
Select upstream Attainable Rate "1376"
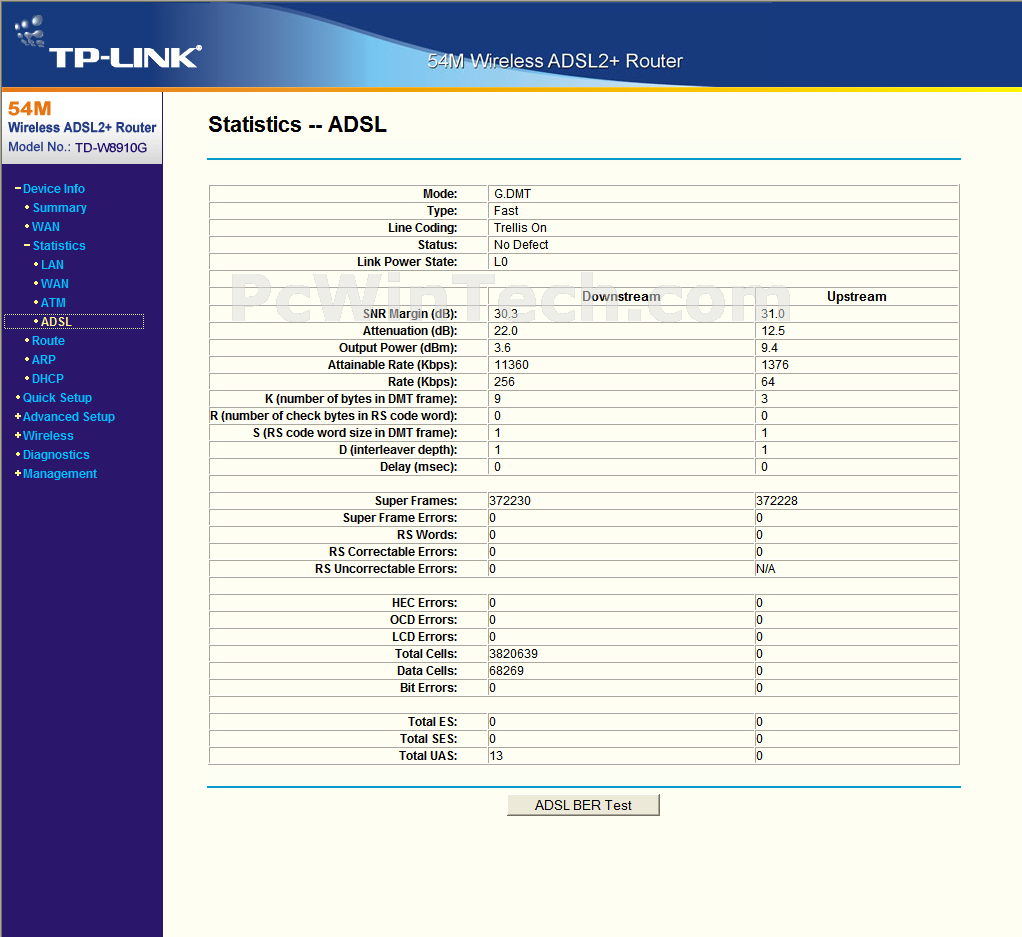pyautogui.click(x=775, y=364)
